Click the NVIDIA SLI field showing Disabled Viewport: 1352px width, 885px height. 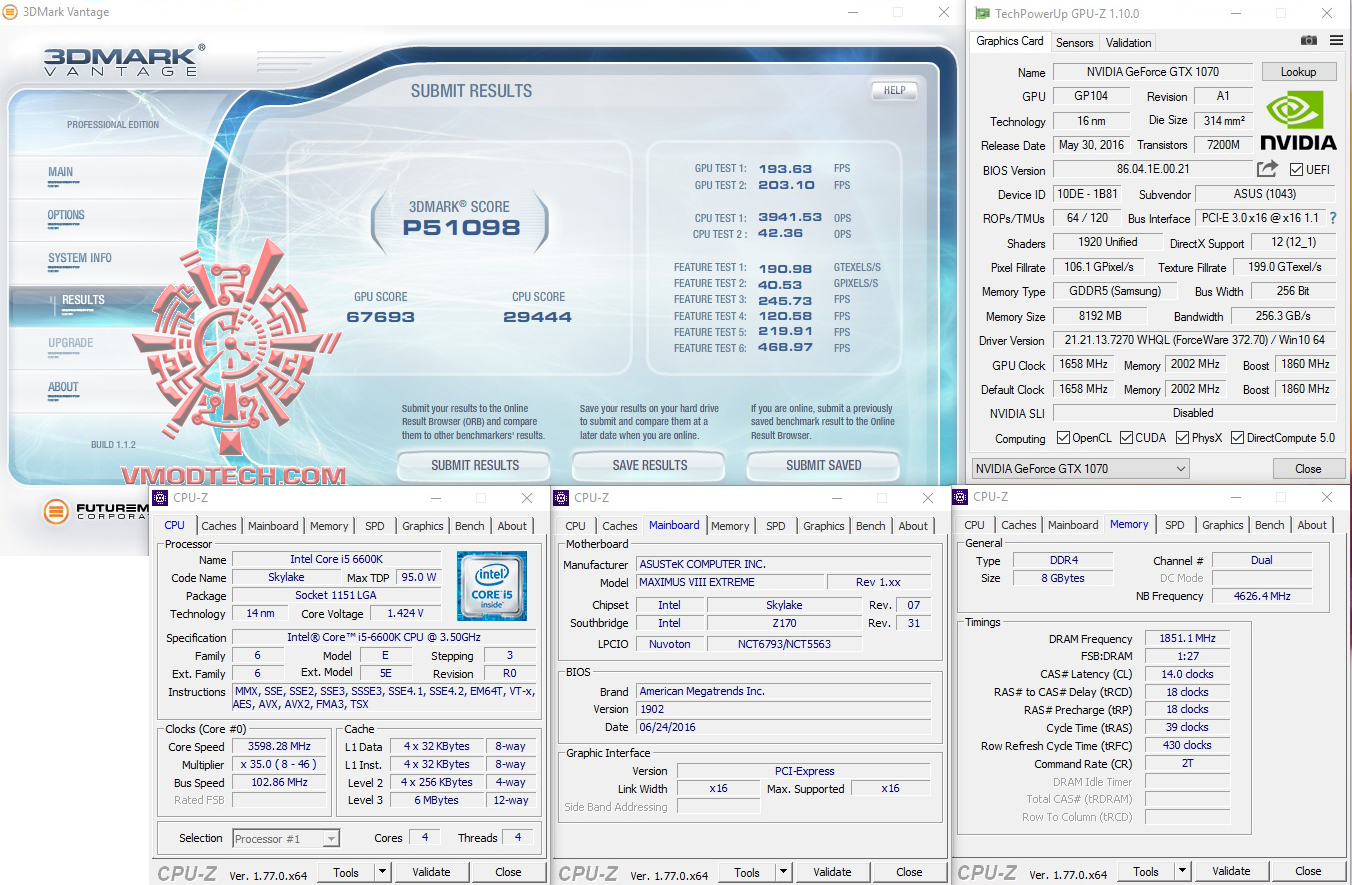coord(1194,413)
